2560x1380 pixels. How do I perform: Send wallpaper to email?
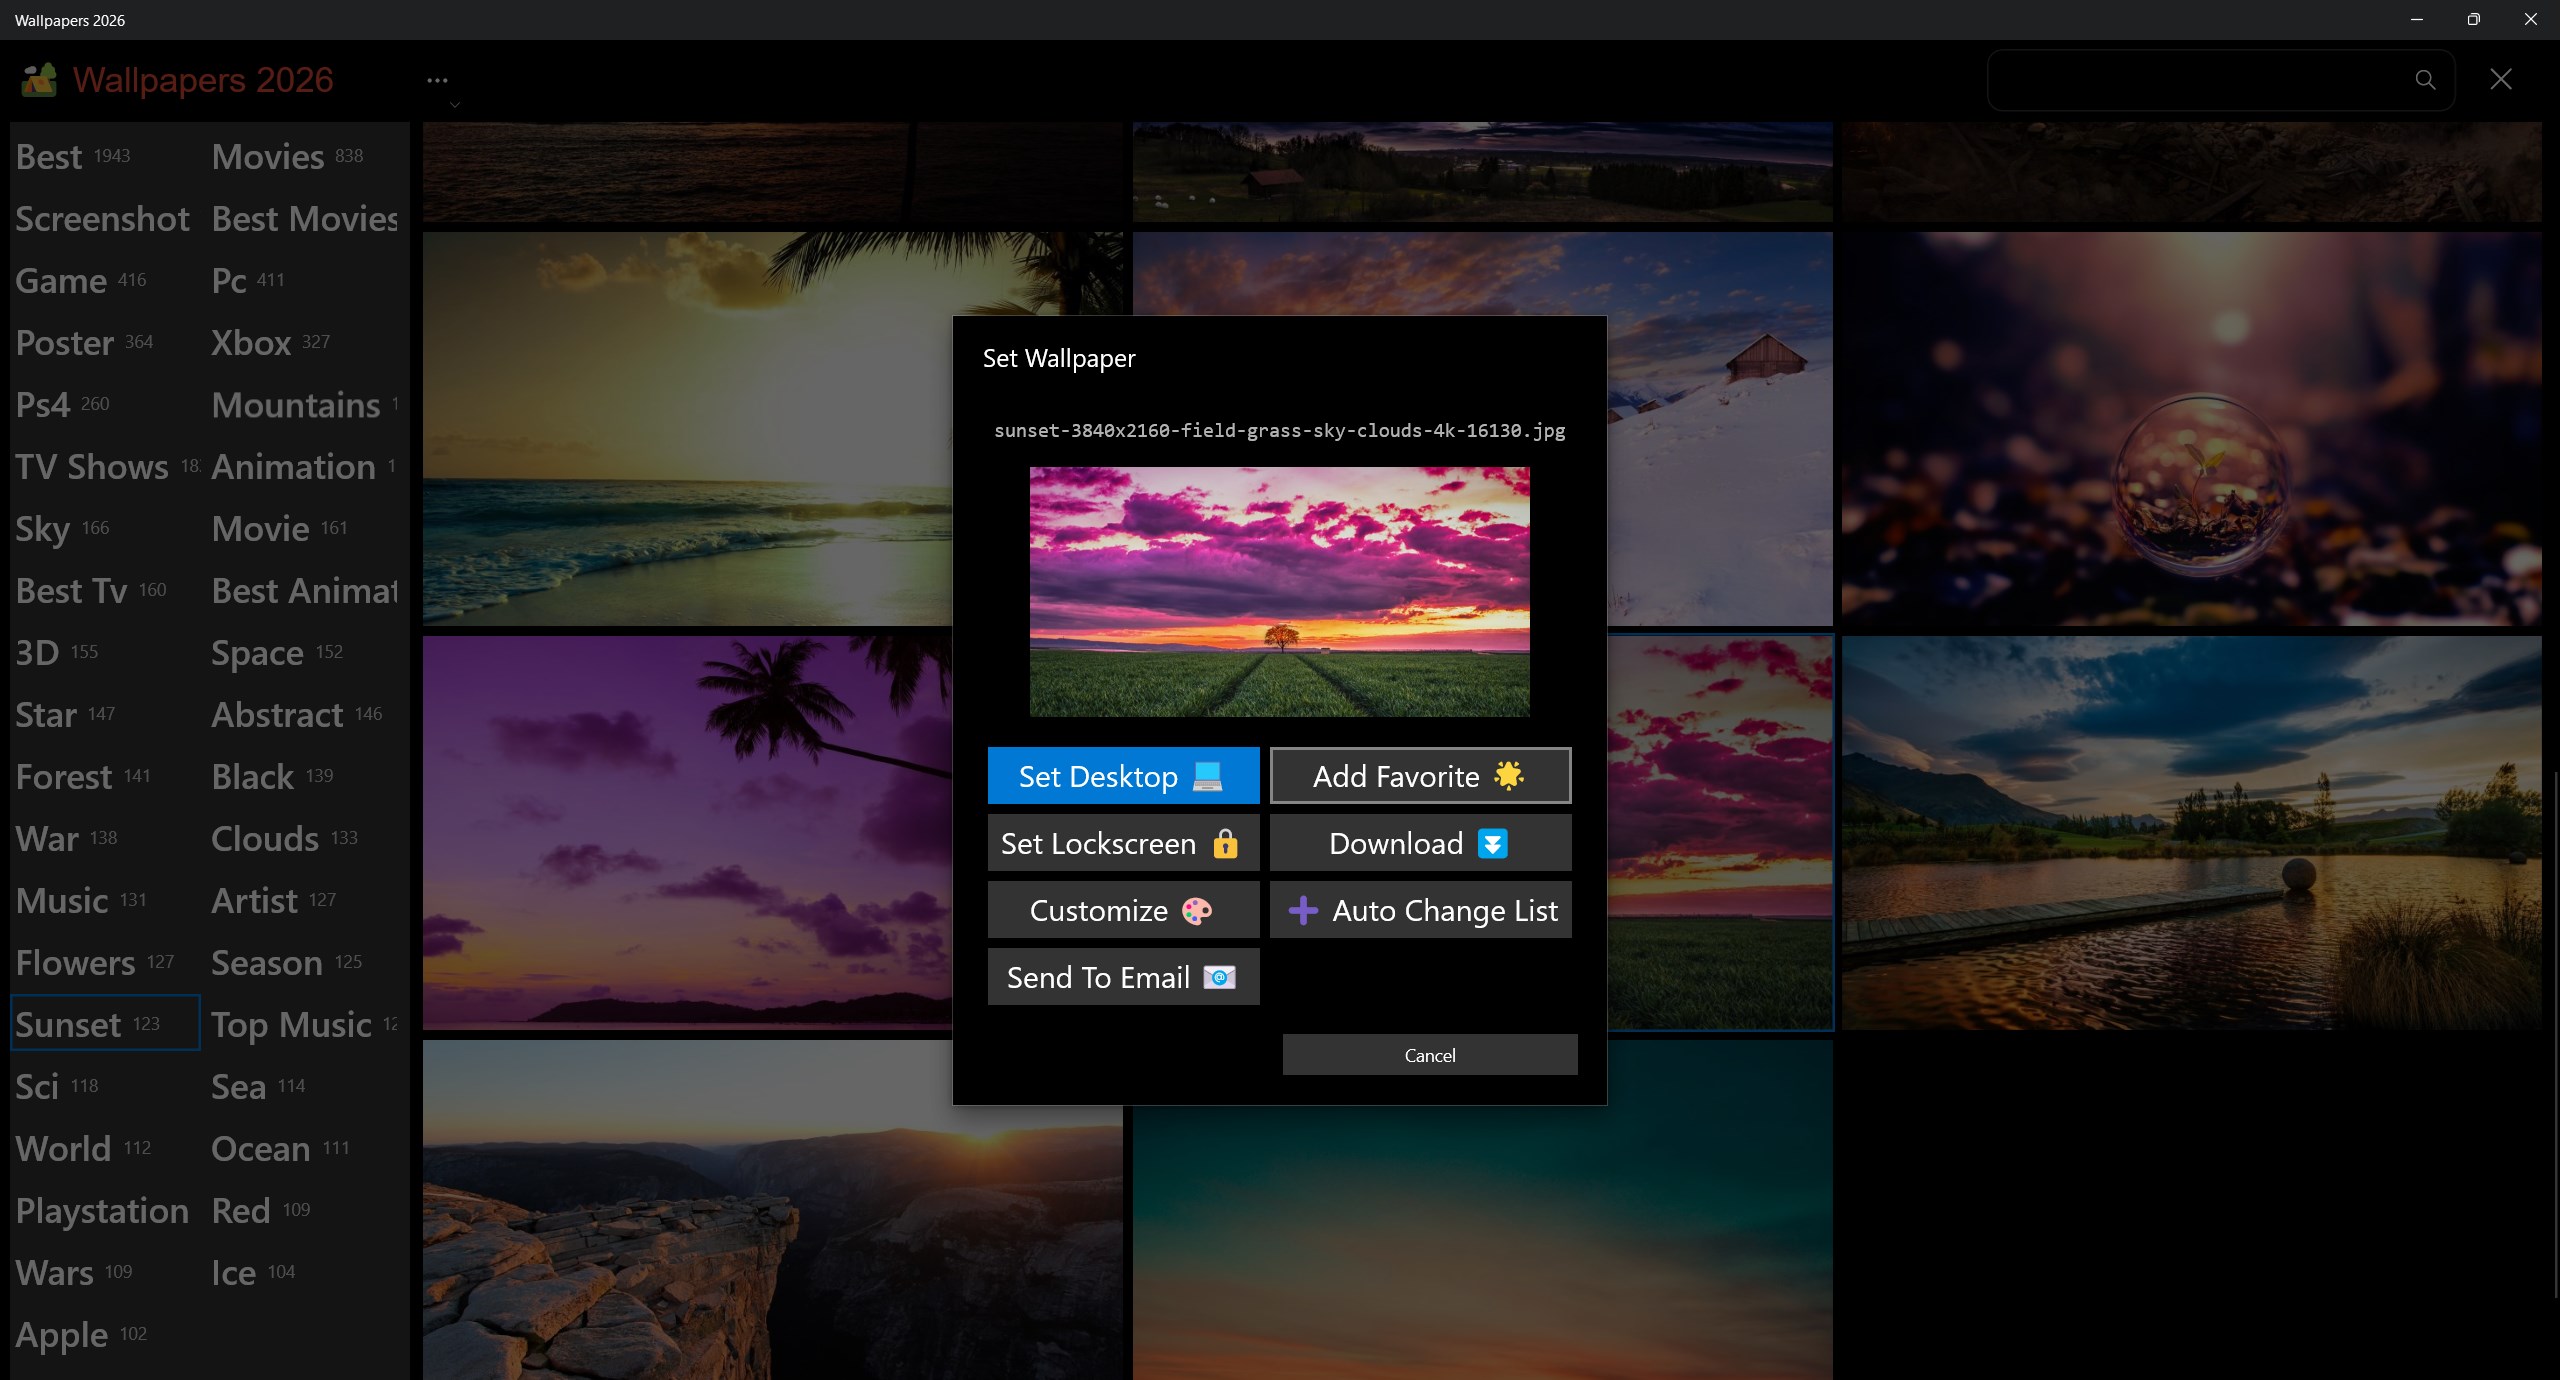[1123, 977]
